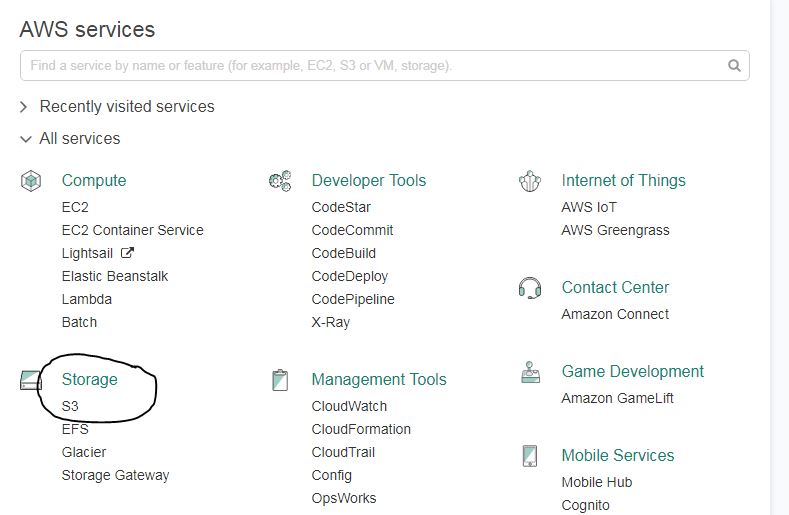Click the Compute category cube icon
The width and height of the screenshot is (789, 515).
click(x=31, y=181)
